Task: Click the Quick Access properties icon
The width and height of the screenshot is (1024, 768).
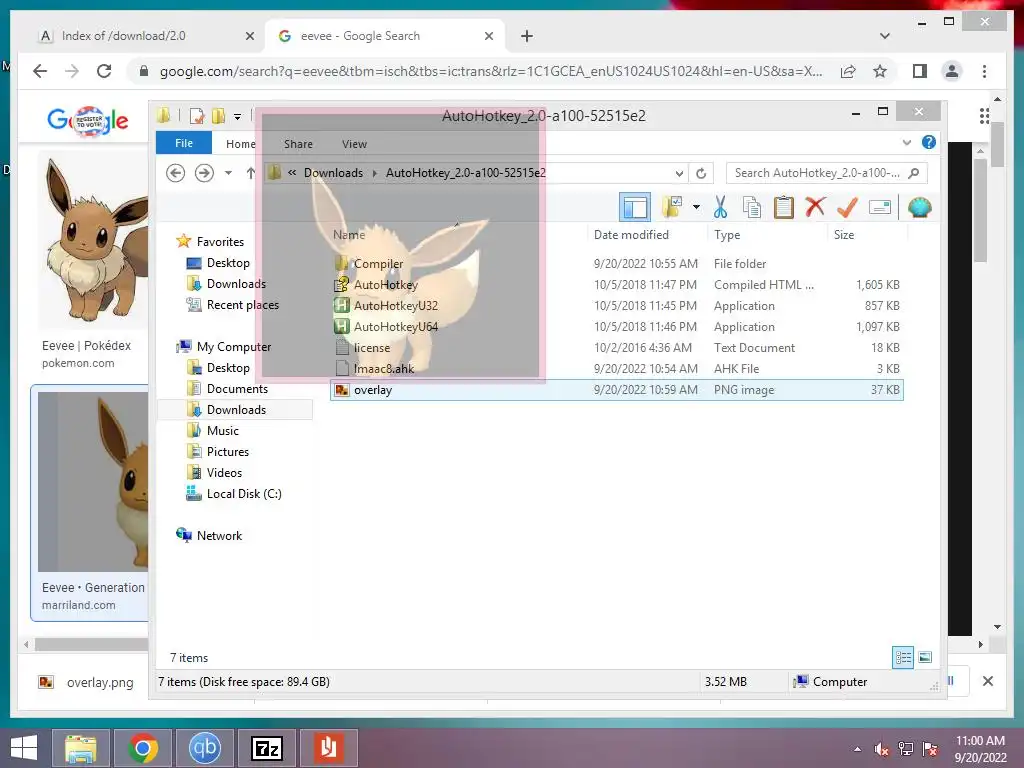Action: pyautogui.click(x=197, y=116)
